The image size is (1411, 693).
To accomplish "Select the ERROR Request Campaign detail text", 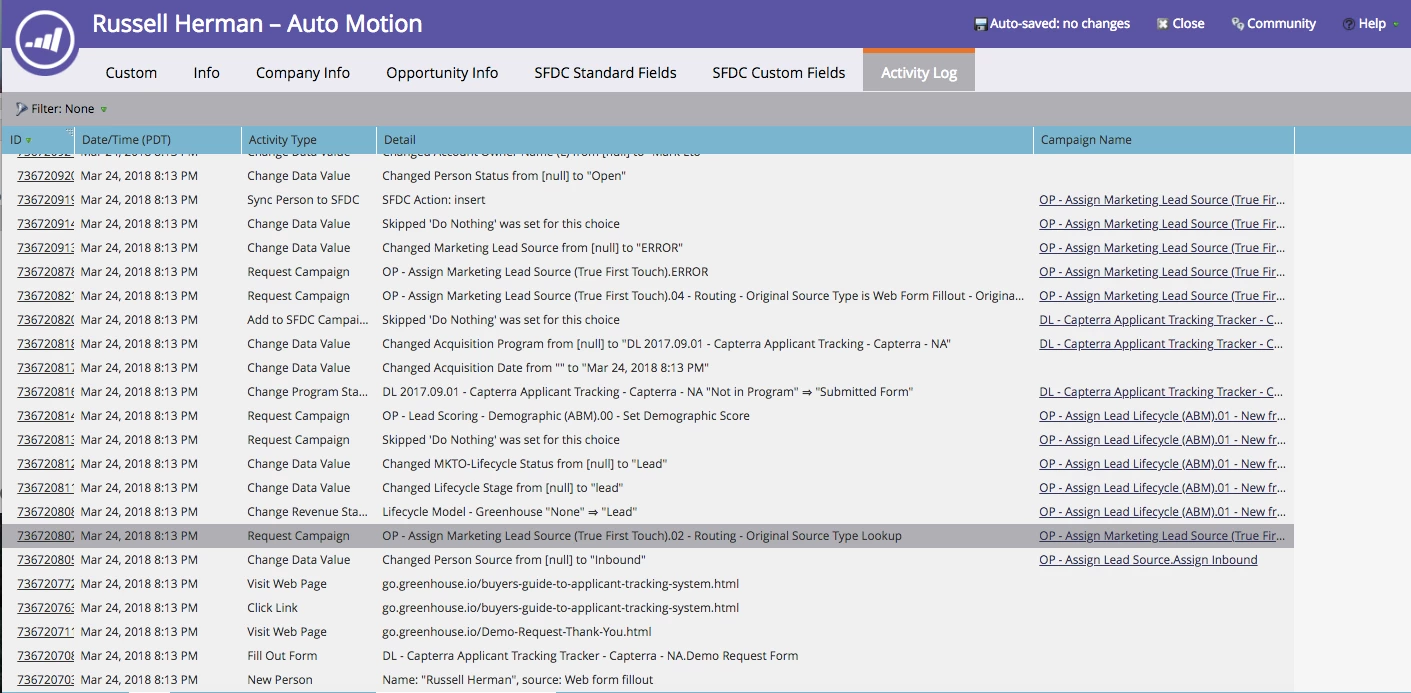I will (544, 272).
